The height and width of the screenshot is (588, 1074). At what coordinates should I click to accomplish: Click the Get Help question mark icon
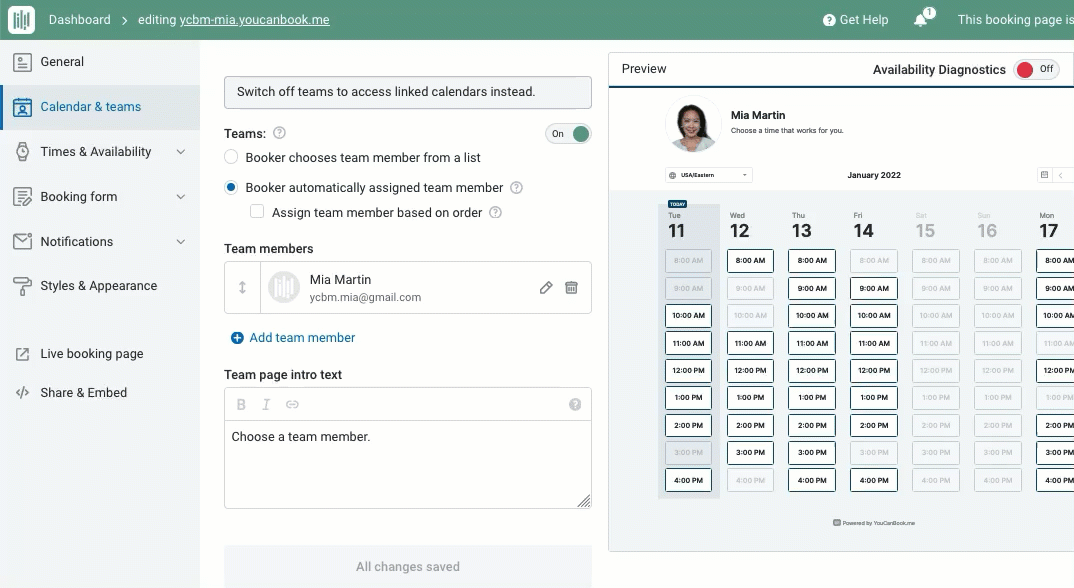828,19
